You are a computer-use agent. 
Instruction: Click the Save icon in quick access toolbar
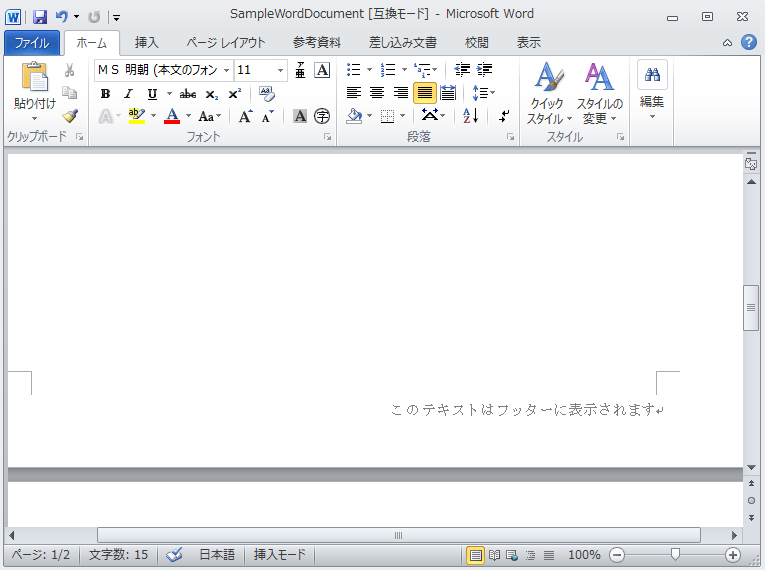pos(40,16)
